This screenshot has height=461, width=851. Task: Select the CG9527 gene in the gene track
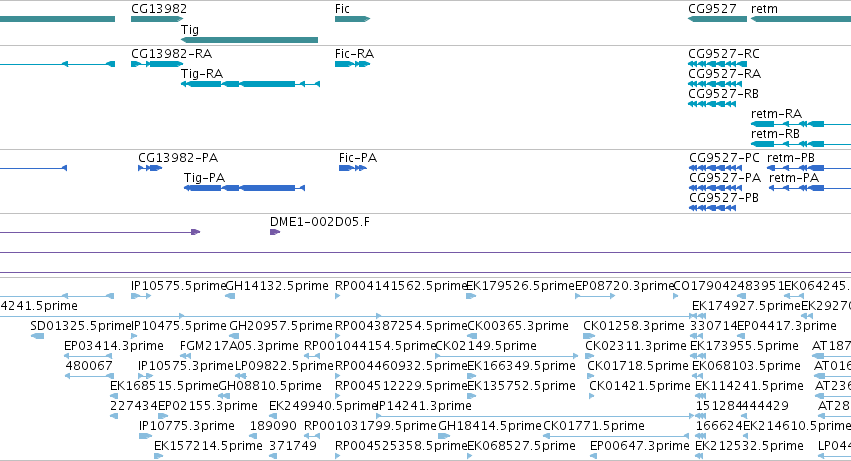coord(717,19)
